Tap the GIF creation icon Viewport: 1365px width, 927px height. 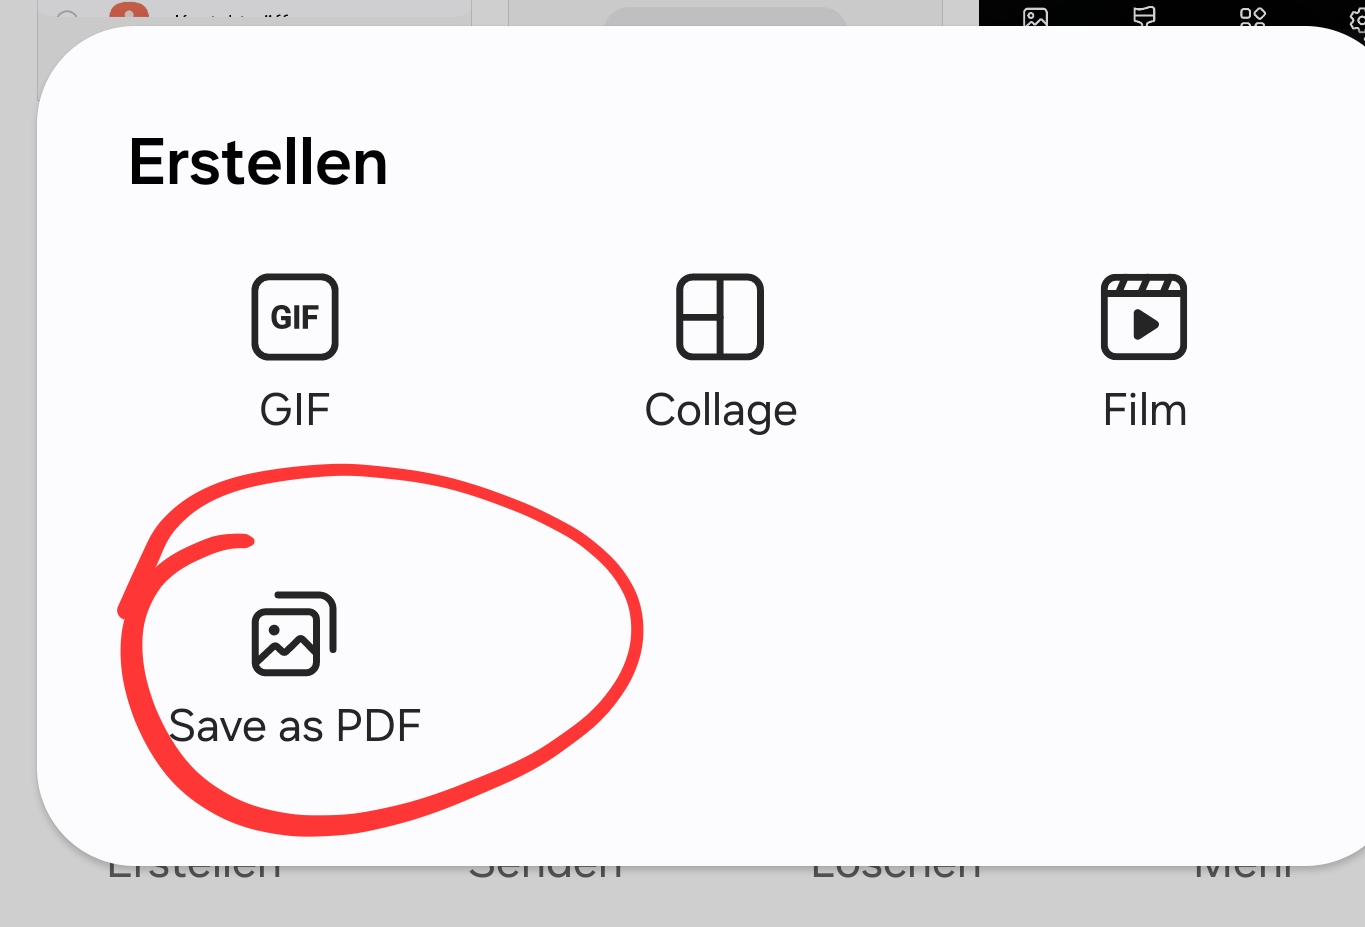294,317
